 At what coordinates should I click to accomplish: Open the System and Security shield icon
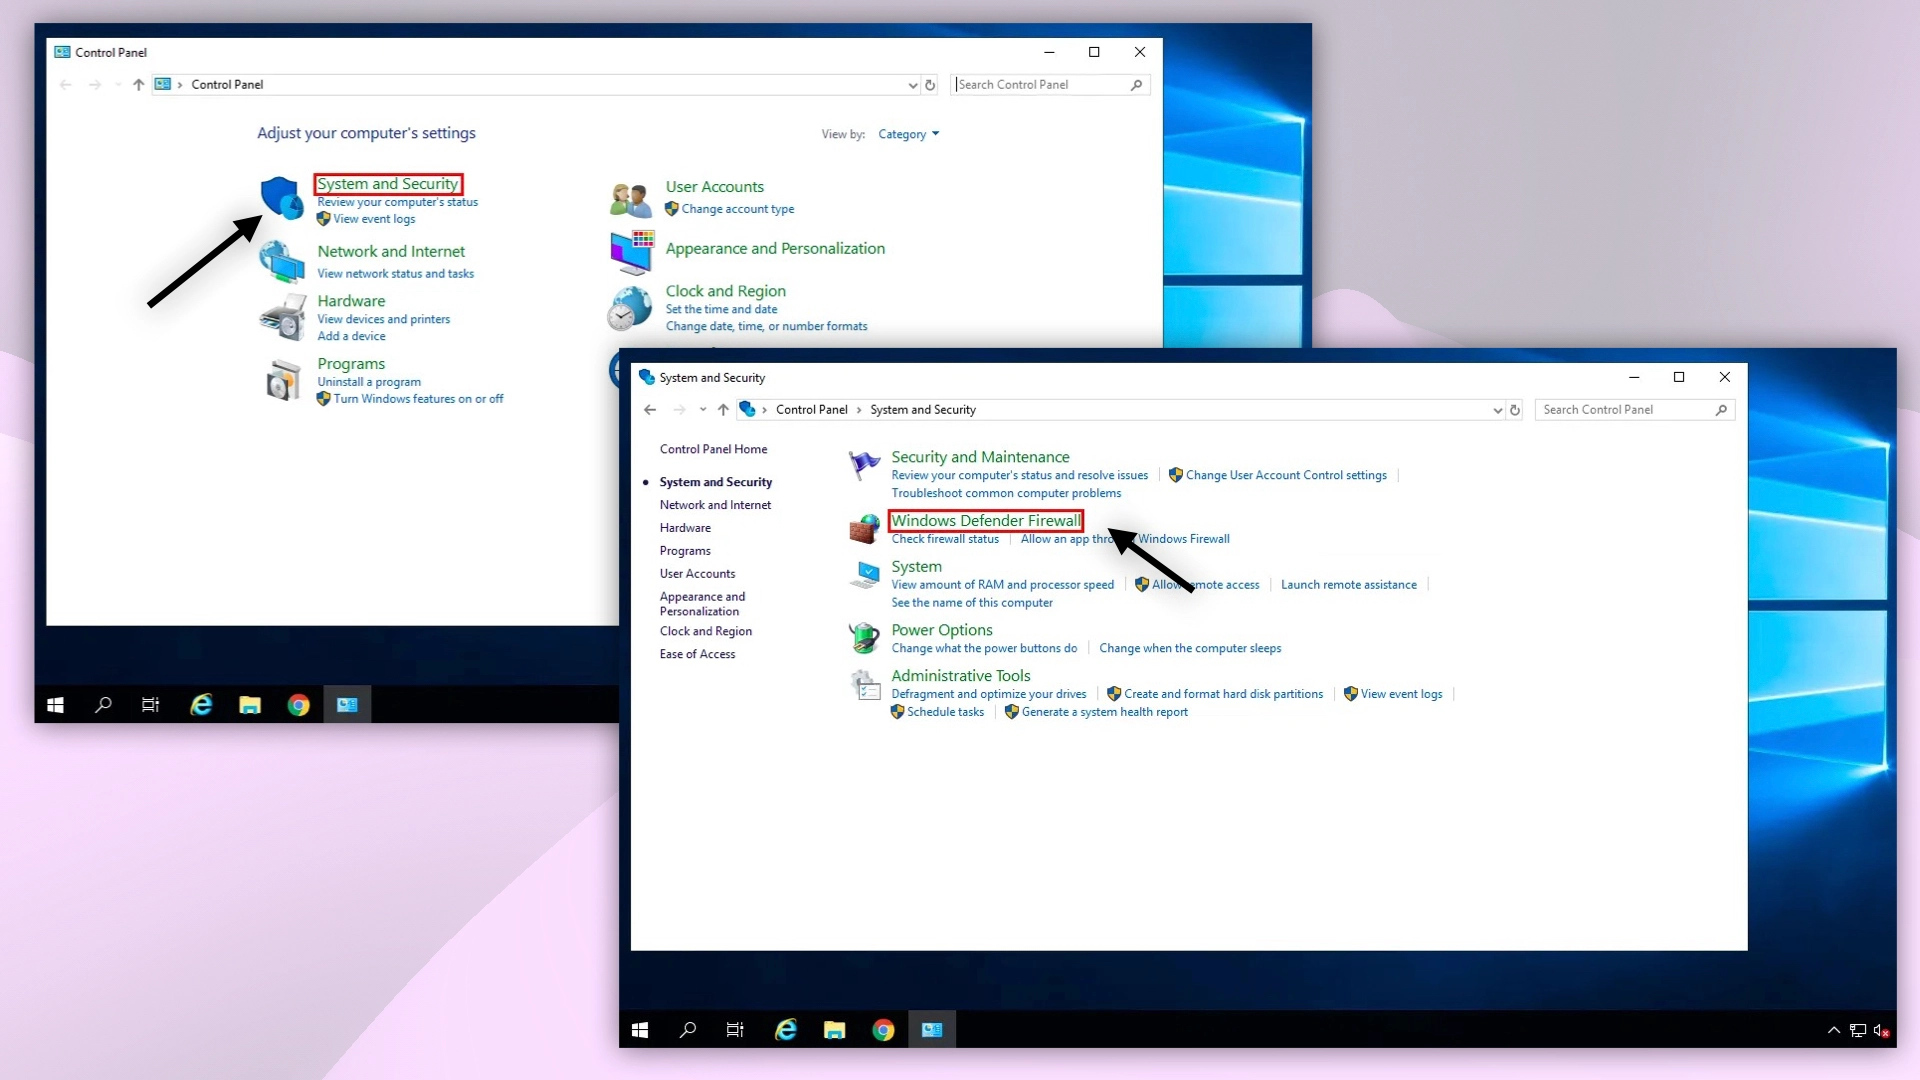point(281,197)
